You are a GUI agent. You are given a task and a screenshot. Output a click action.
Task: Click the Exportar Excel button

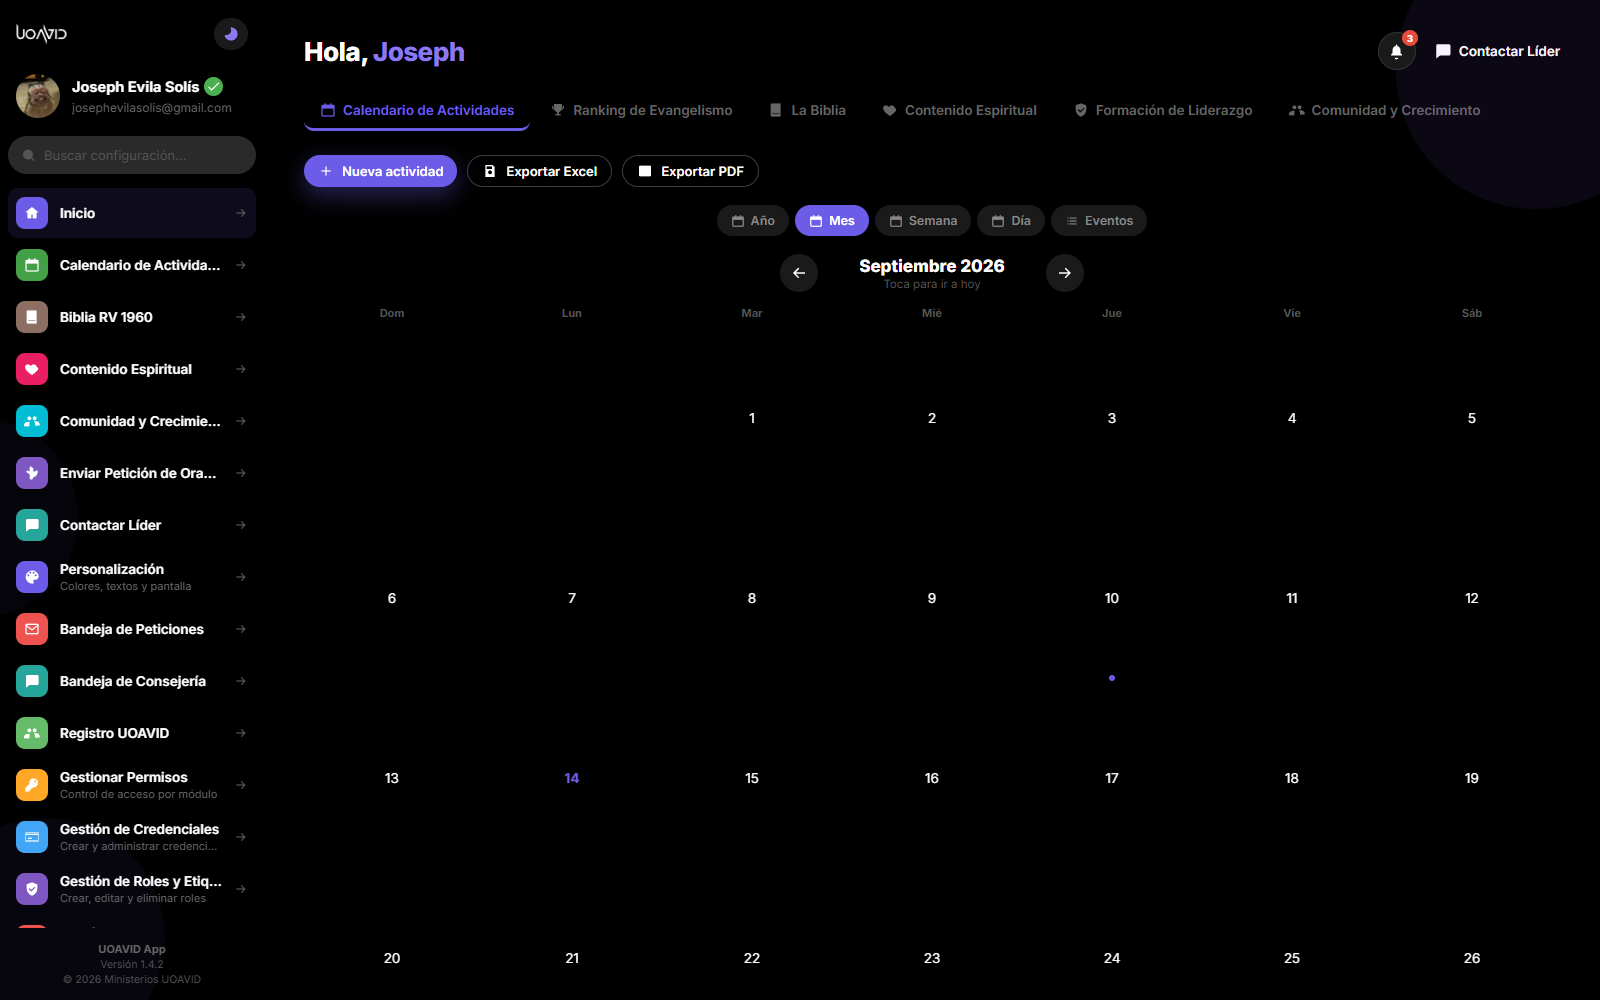(540, 171)
